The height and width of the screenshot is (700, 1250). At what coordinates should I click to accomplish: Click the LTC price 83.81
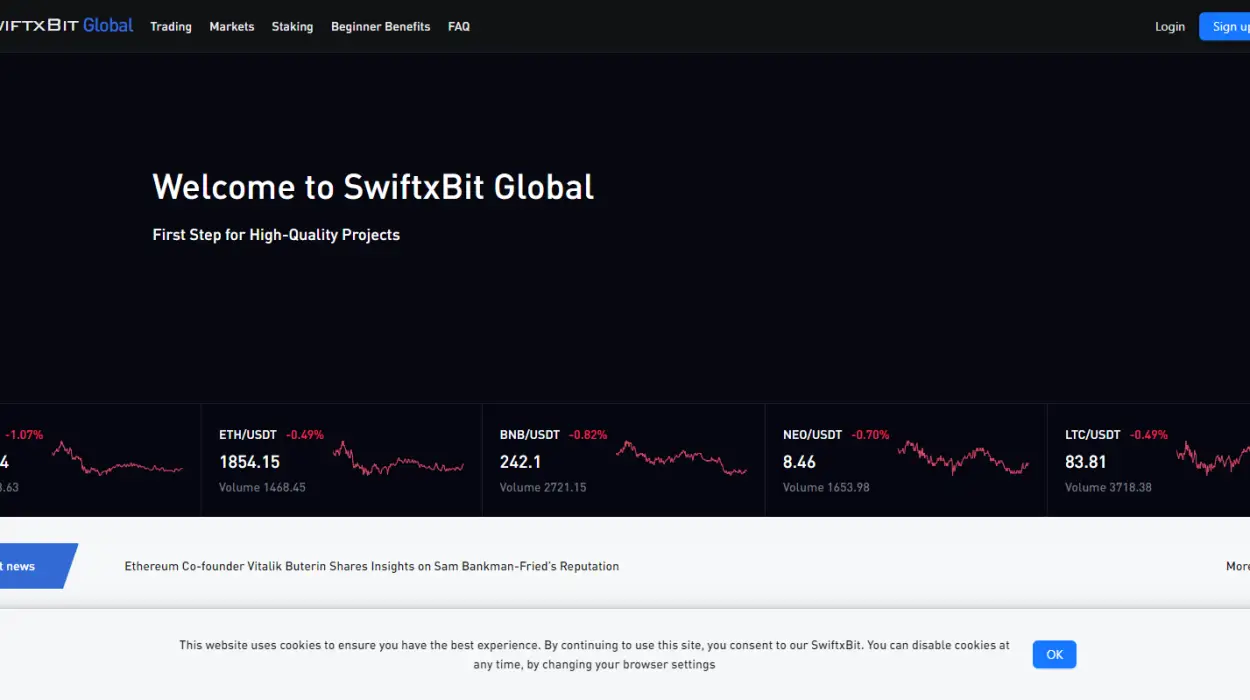[x=1085, y=462]
